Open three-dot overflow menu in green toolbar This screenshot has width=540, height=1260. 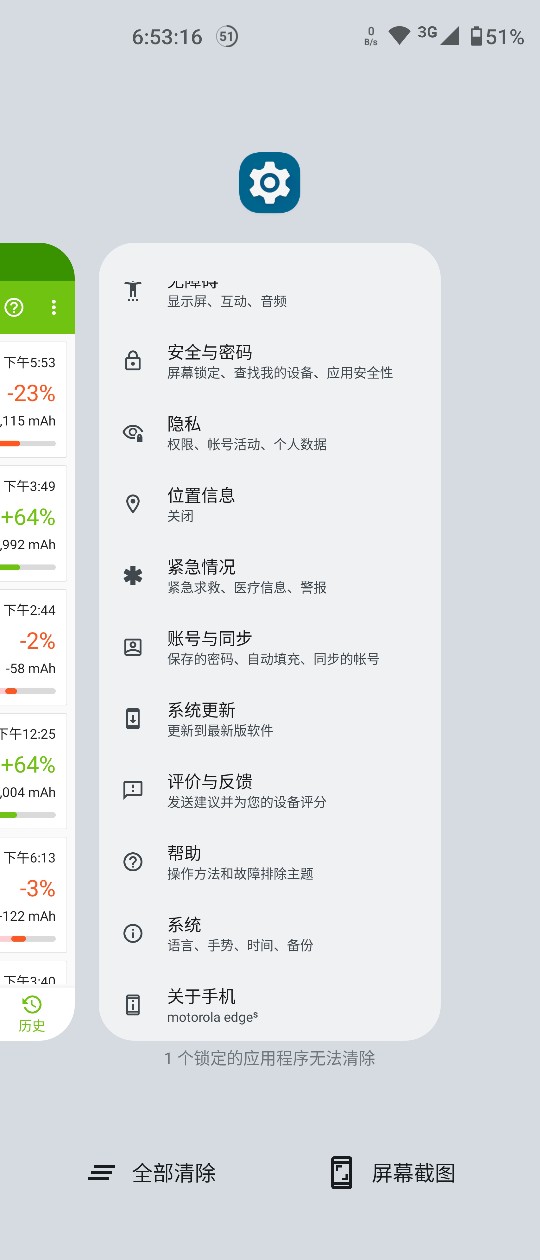[x=54, y=307]
